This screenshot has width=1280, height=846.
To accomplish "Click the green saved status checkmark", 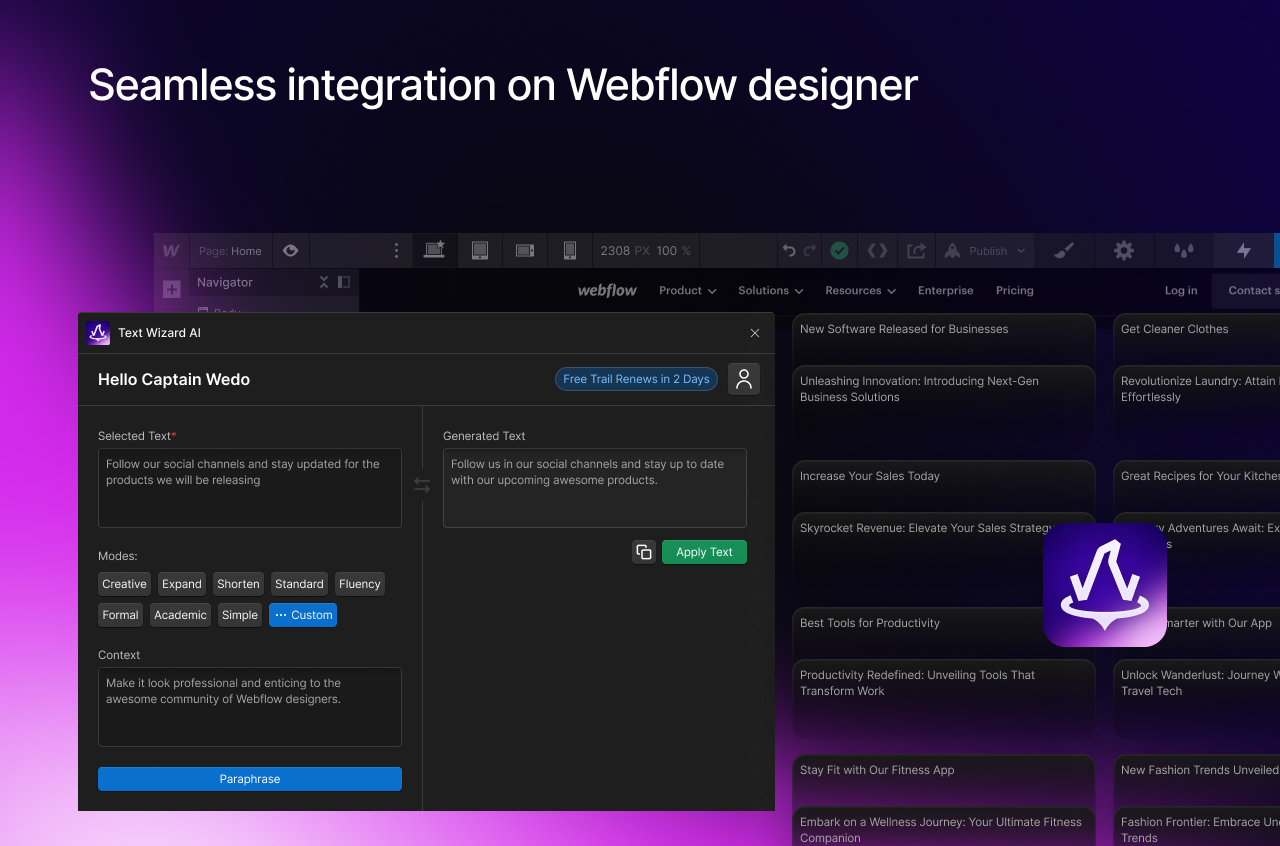I will (839, 250).
